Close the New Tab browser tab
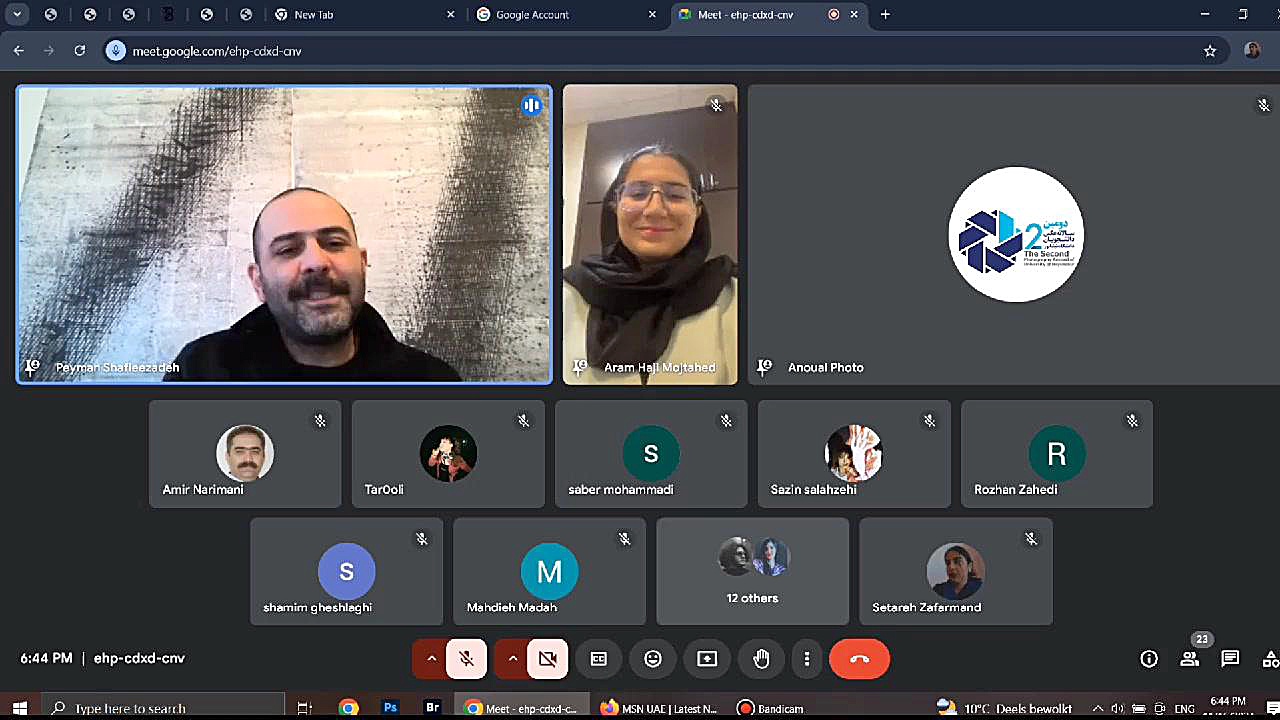The width and height of the screenshot is (1280, 720). click(x=450, y=15)
